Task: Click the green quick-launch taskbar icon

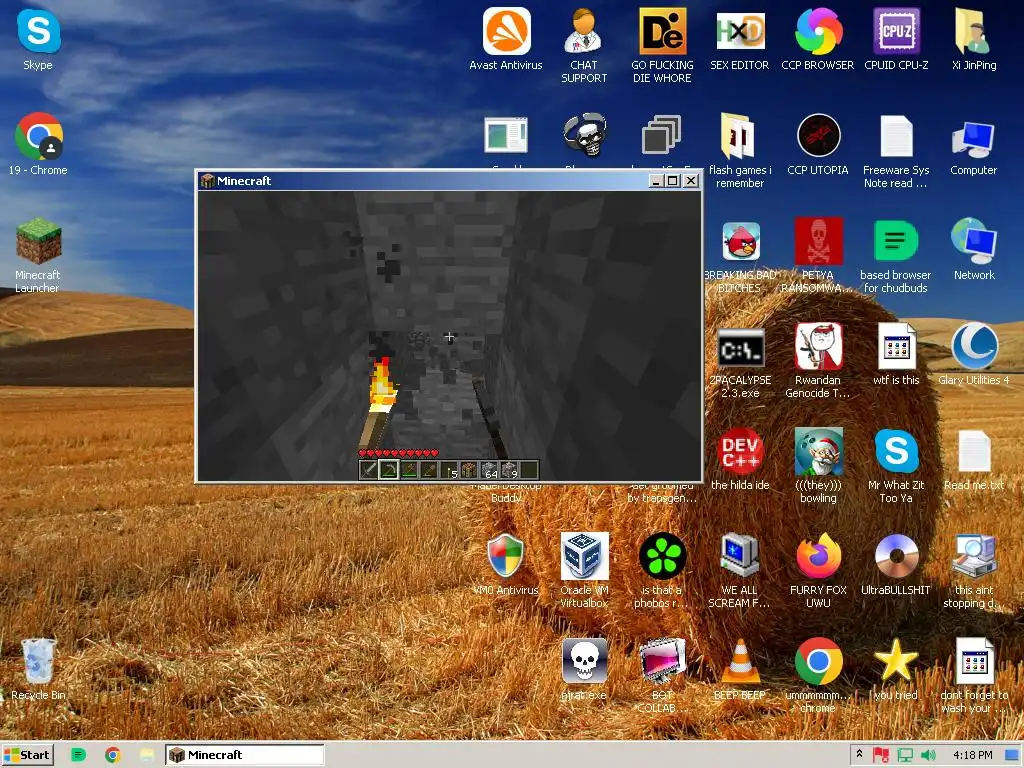Action: coord(78,755)
